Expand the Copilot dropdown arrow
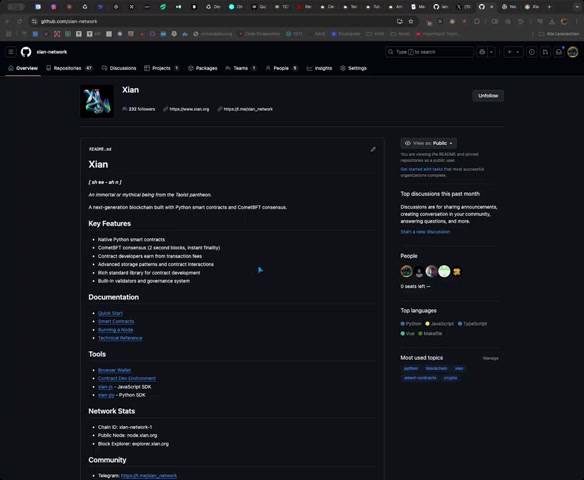 491,52
